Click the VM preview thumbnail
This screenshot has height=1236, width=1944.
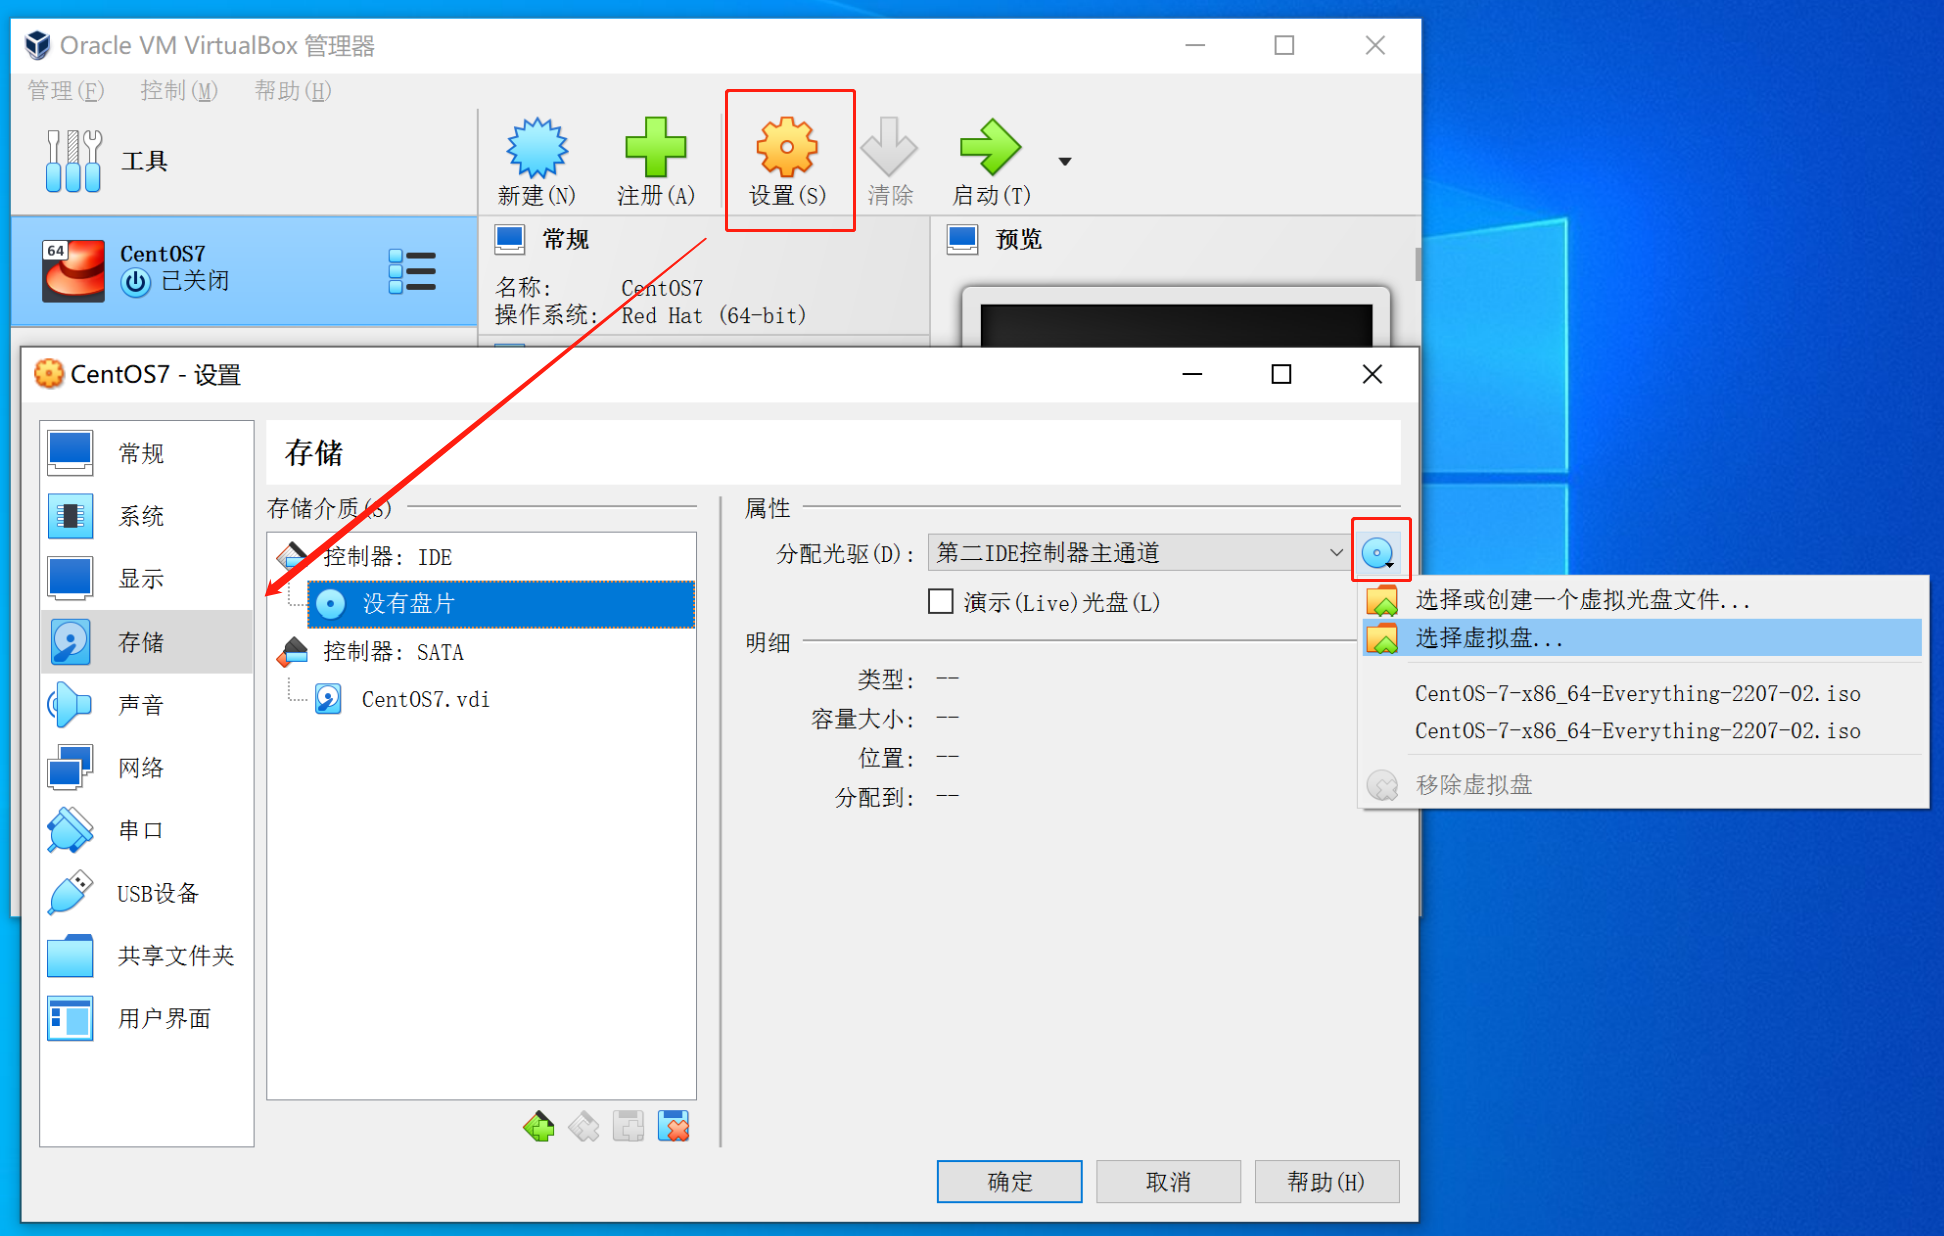pos(1176,318)
